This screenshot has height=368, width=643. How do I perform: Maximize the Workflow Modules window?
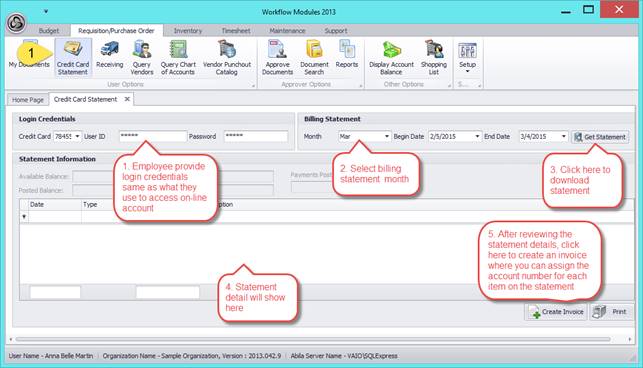pos(588,10)
